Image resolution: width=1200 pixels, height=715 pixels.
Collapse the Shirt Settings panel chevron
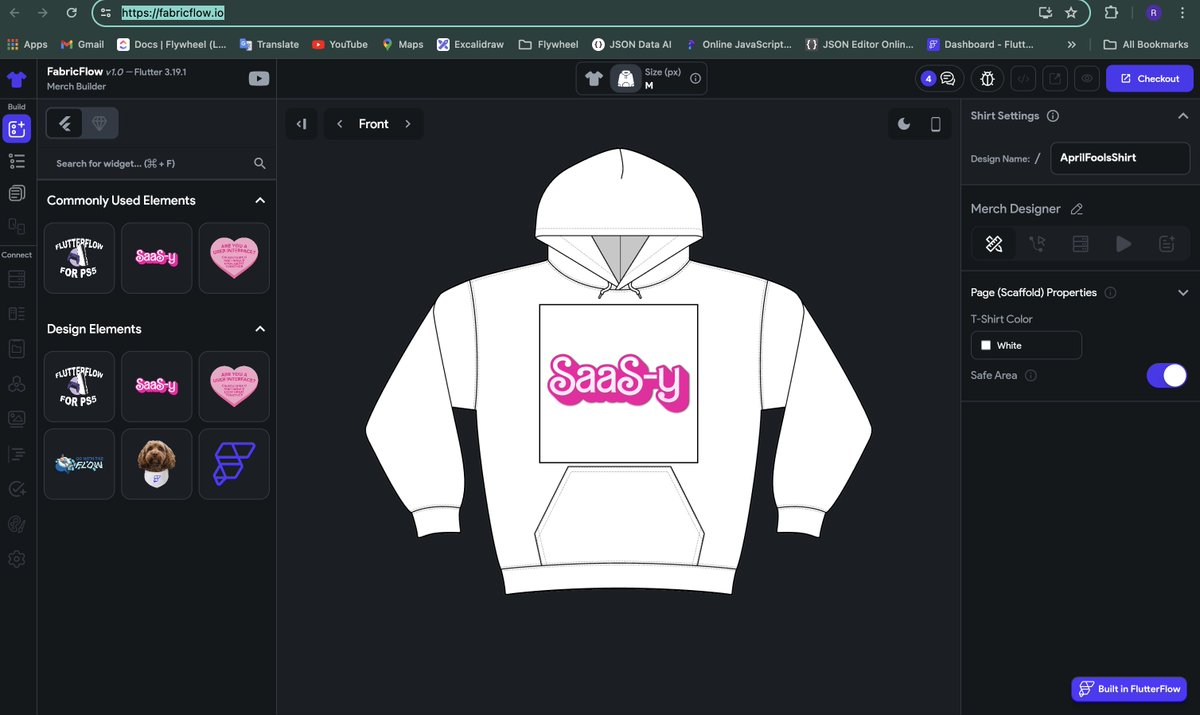tap(1183, 115)
